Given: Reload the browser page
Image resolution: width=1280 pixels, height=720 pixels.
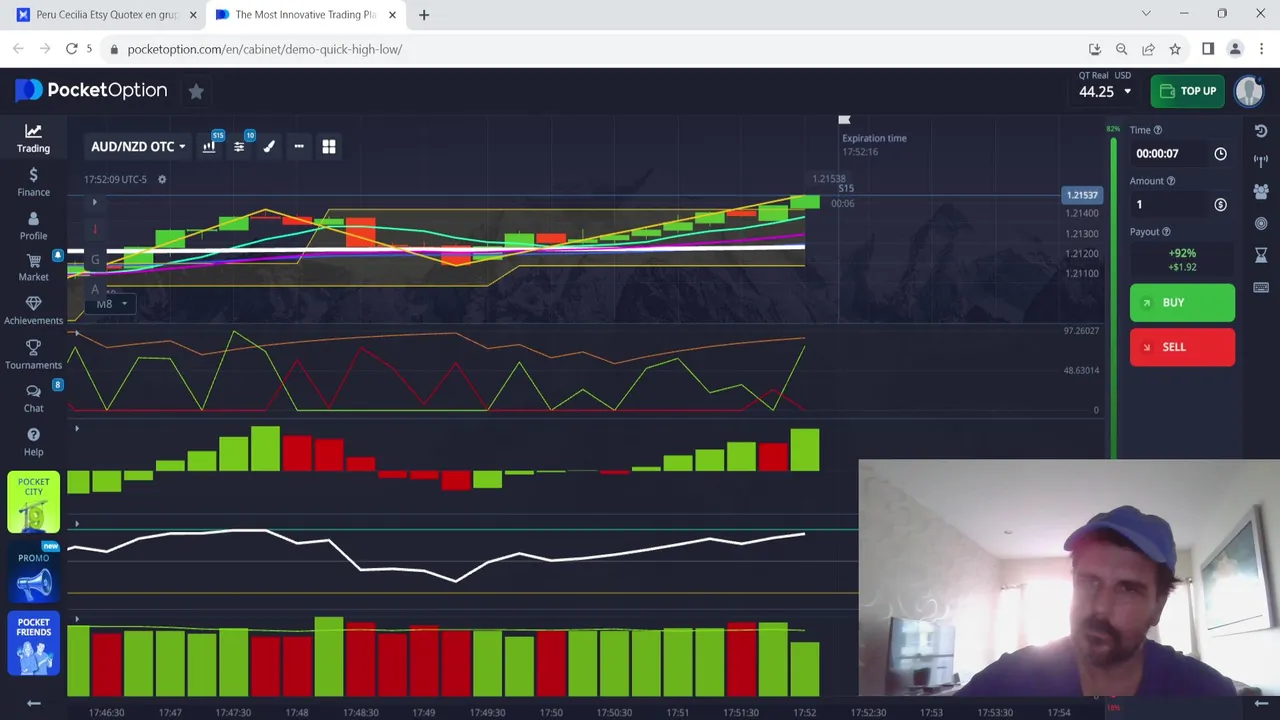Looking at the screenshot, I should tap(72, 48).
